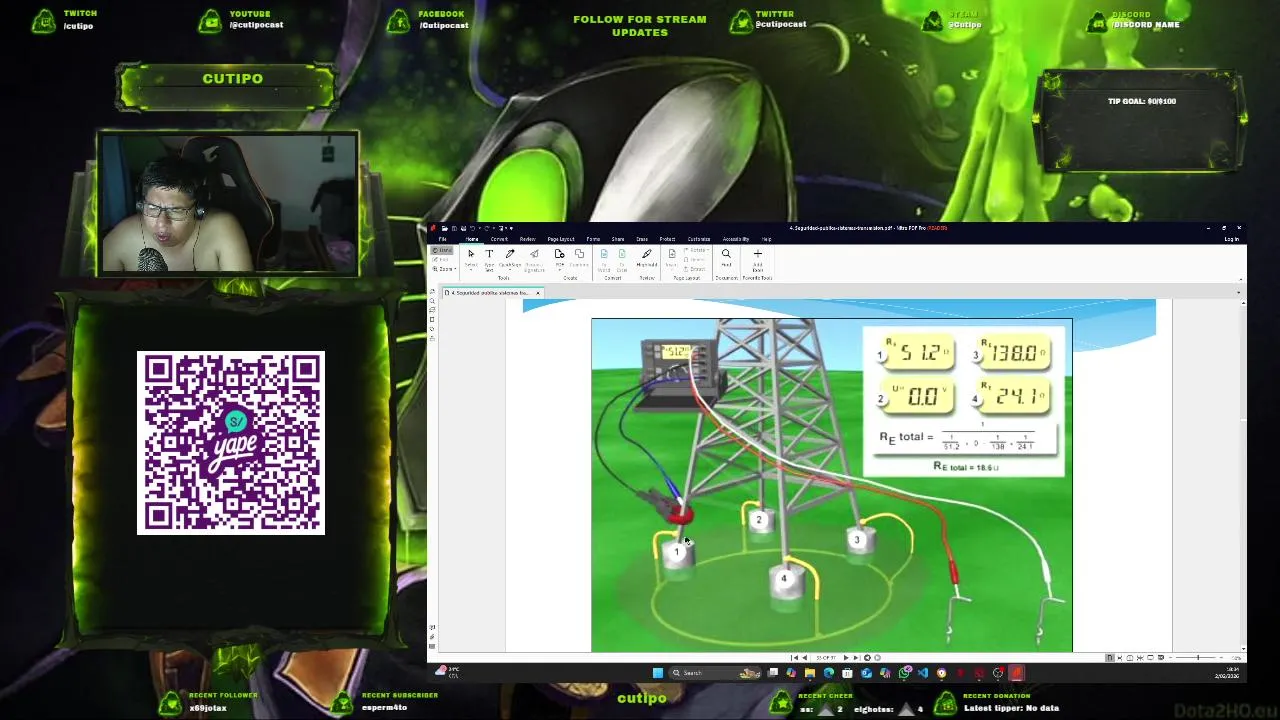The height and width of the screenshot is (720, 1280).
Task: Open the Protect ribbon tab
Action: point(667,239)
